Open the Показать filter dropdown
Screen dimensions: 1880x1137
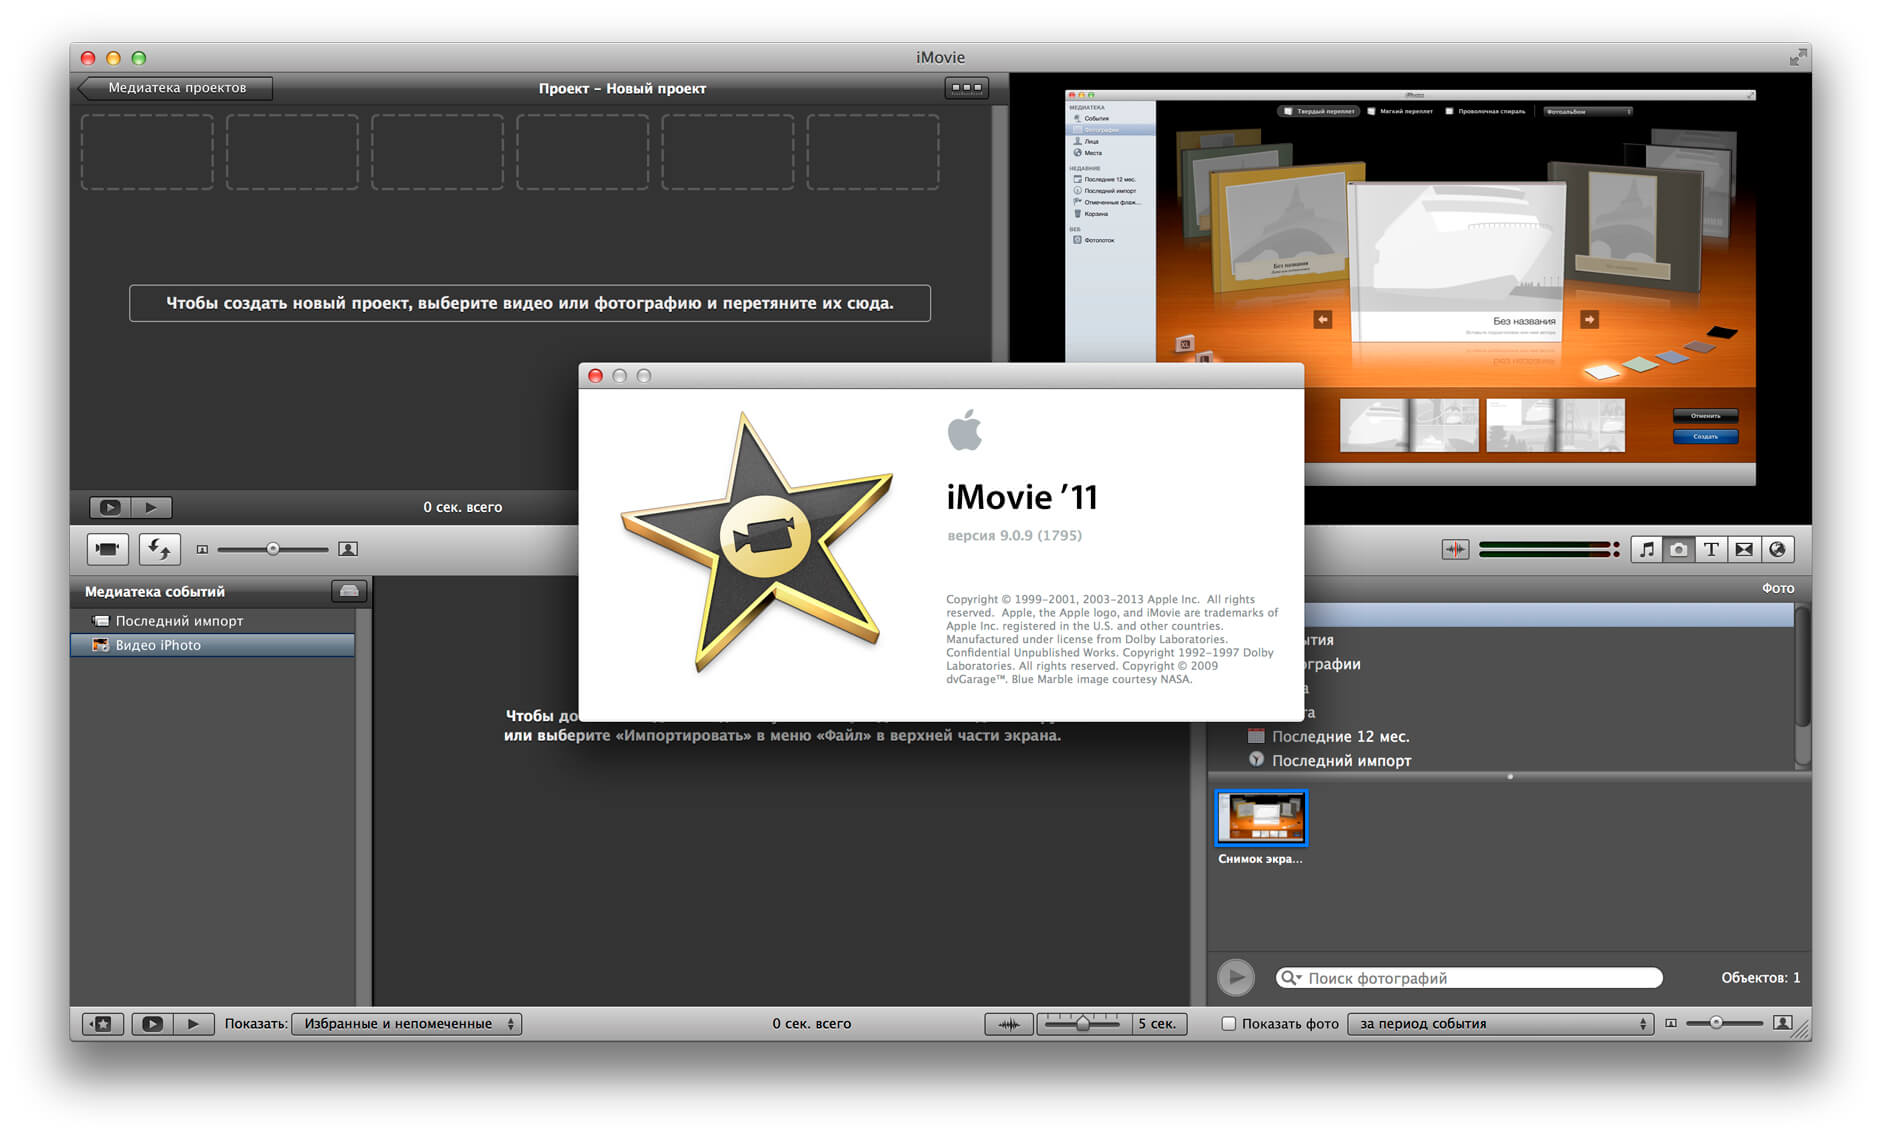[x=406, y=1023]
